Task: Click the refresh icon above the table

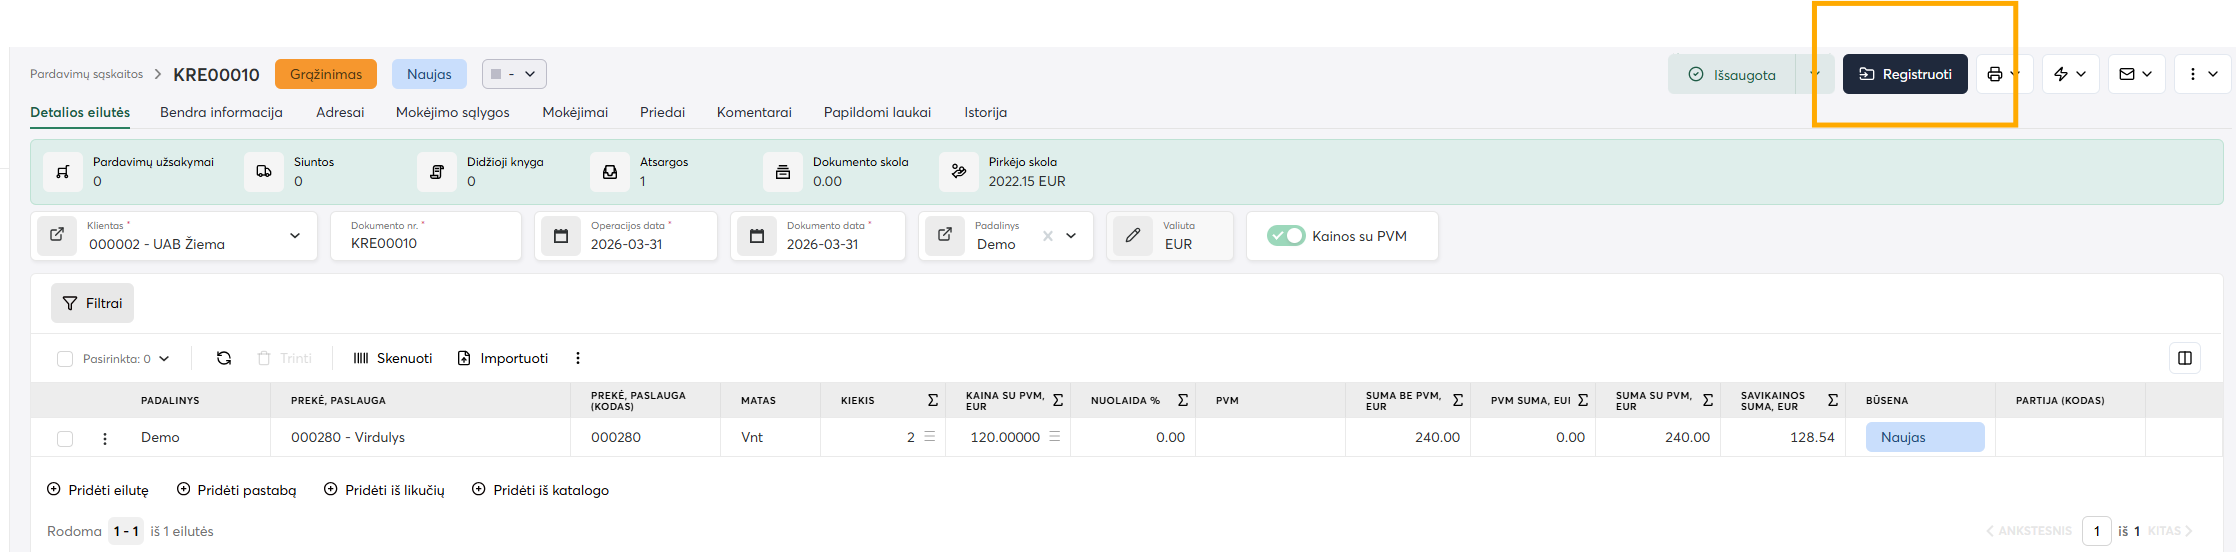Action: pos(224,358)
